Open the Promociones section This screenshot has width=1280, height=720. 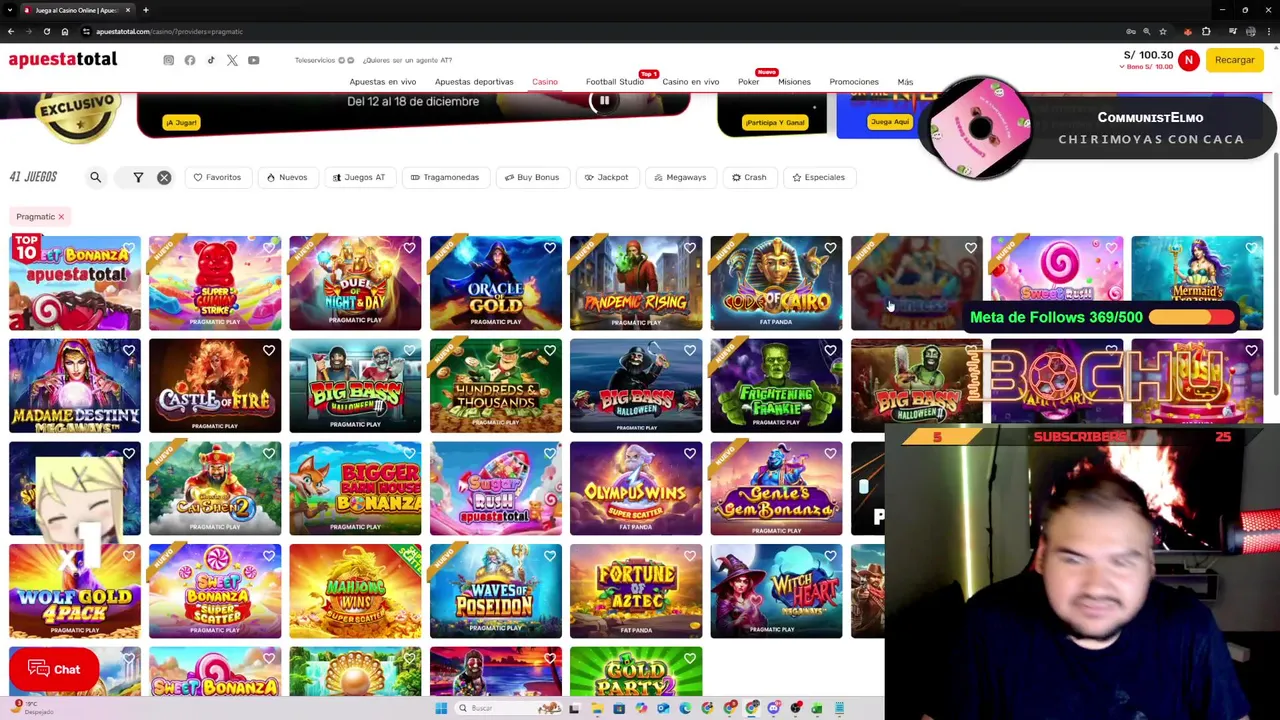(853, 82)
